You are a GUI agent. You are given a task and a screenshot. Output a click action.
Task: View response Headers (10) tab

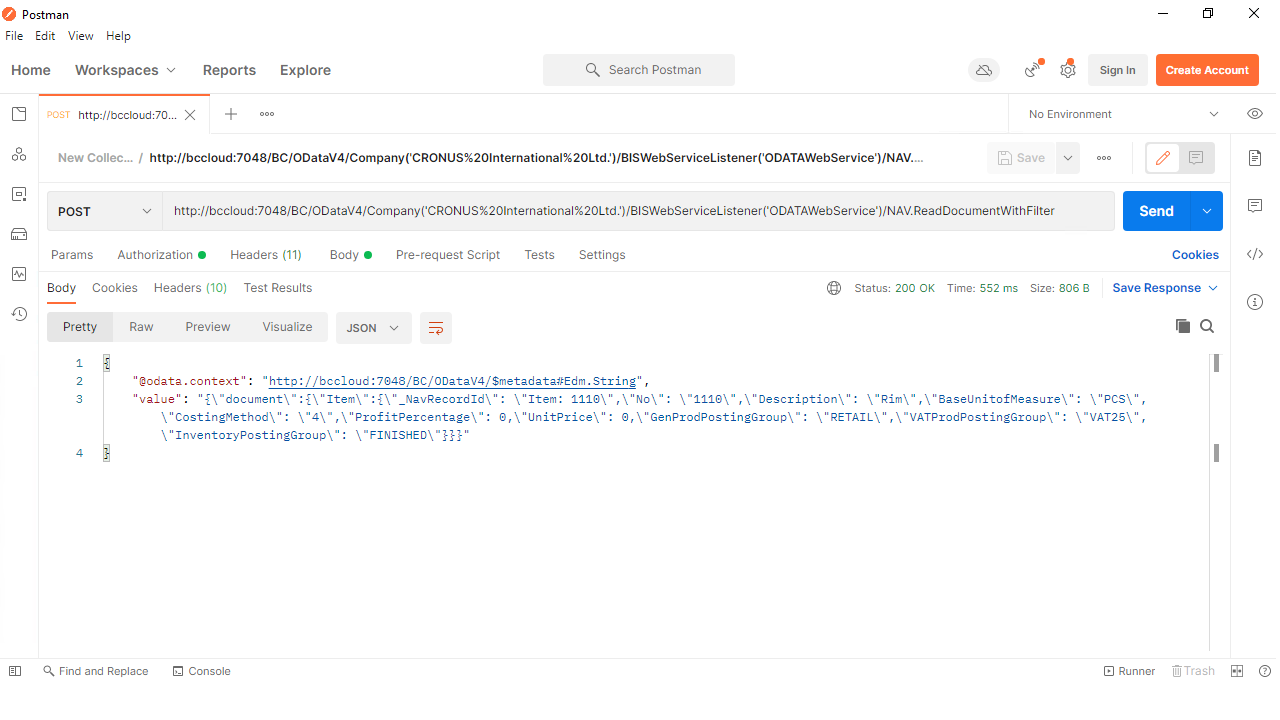click(190, 288)
